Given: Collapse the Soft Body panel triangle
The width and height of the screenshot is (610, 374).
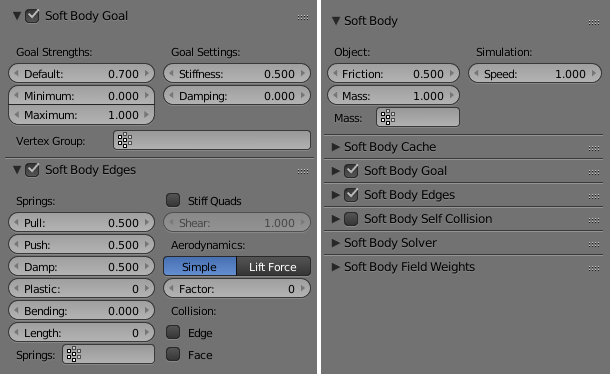Looking at the screenshot, I should pos(336,21).
